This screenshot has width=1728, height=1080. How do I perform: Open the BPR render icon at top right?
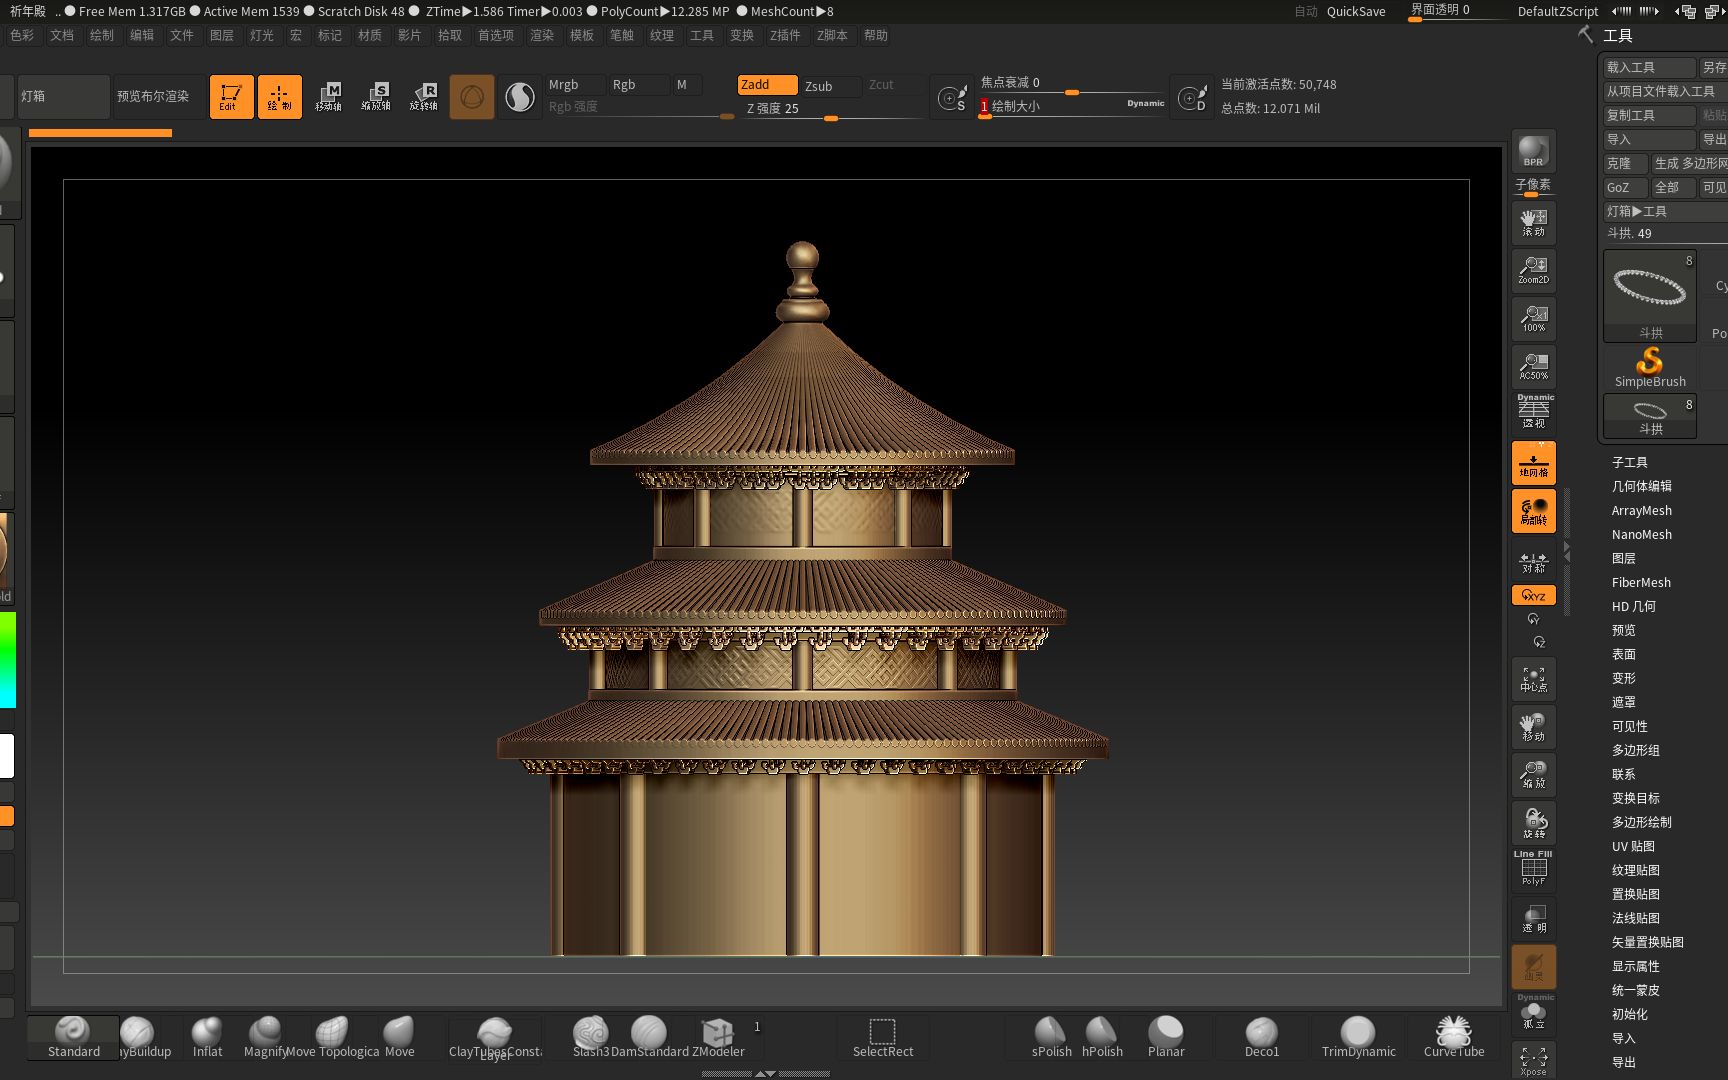[x=1532, y=152]
